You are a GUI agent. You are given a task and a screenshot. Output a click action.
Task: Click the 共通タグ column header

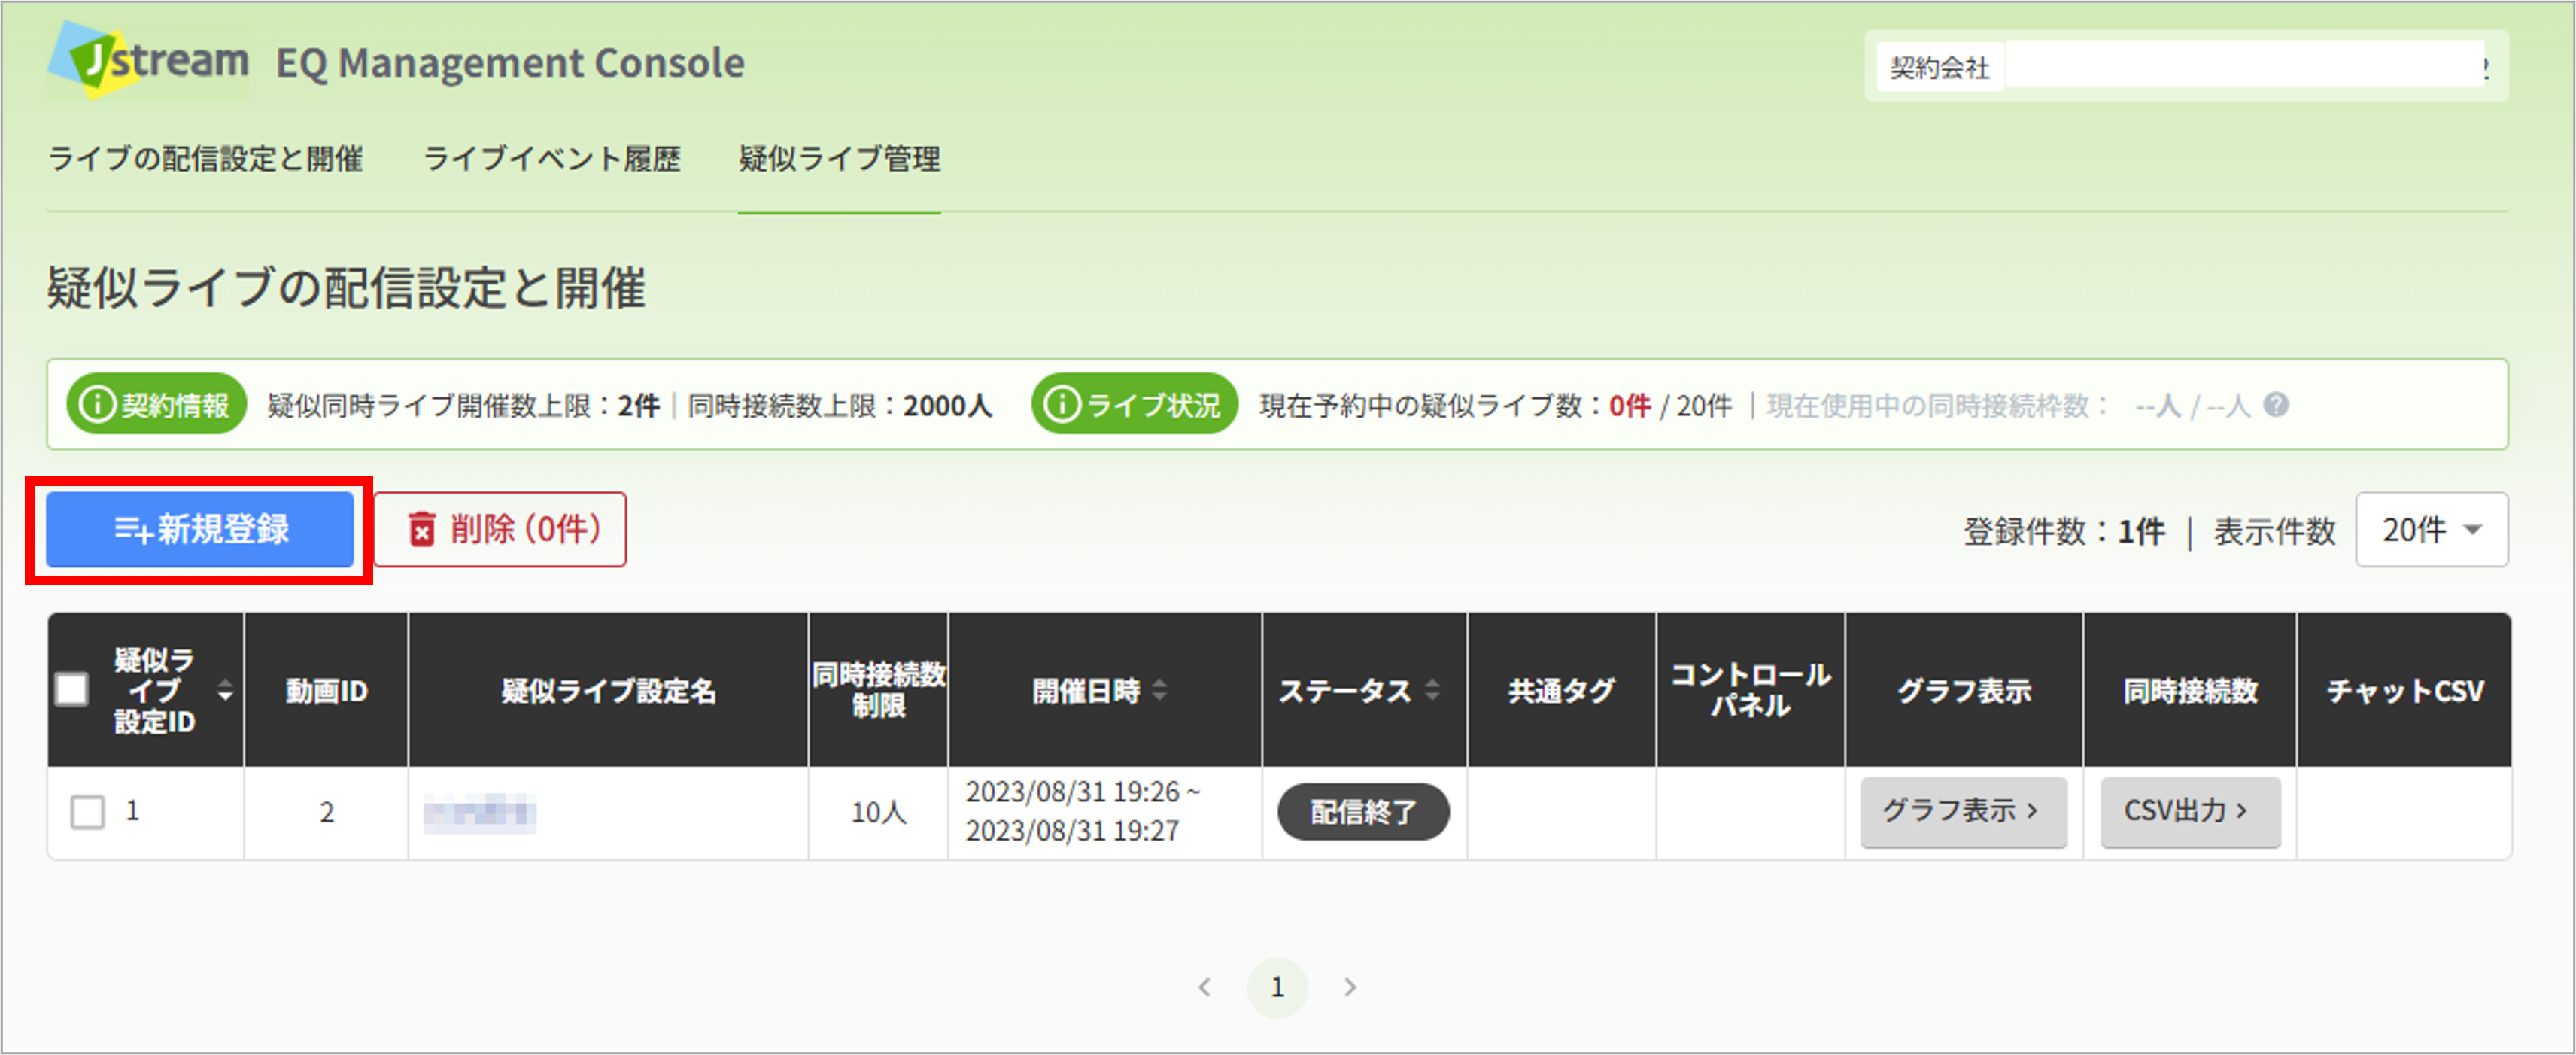1561,690
